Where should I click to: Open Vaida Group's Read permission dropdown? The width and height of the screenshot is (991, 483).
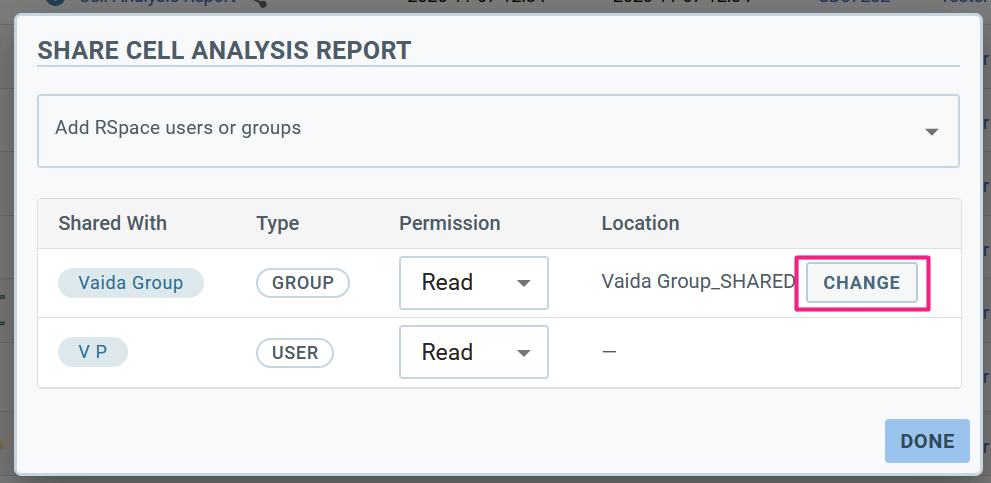(473, 283)
